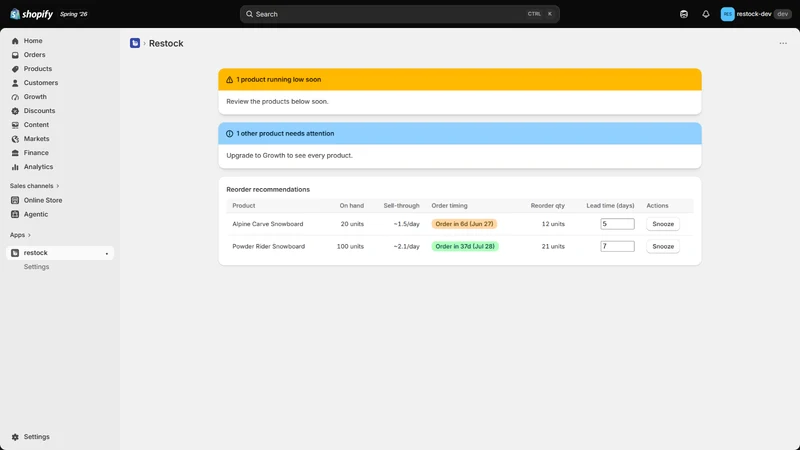The image size is (800, 450).
Task: Click Powder Rider Snowboard row name
Action: click(x=268, y=246)
